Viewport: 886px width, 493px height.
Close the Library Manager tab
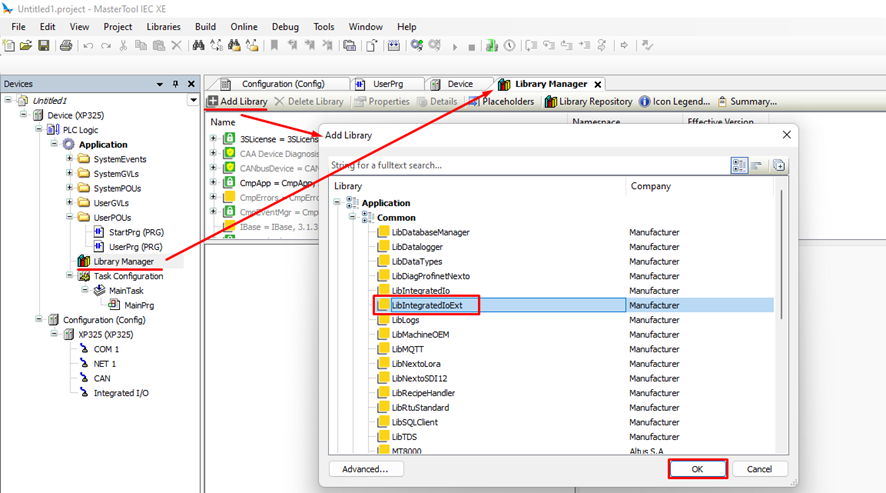(598, 84)
